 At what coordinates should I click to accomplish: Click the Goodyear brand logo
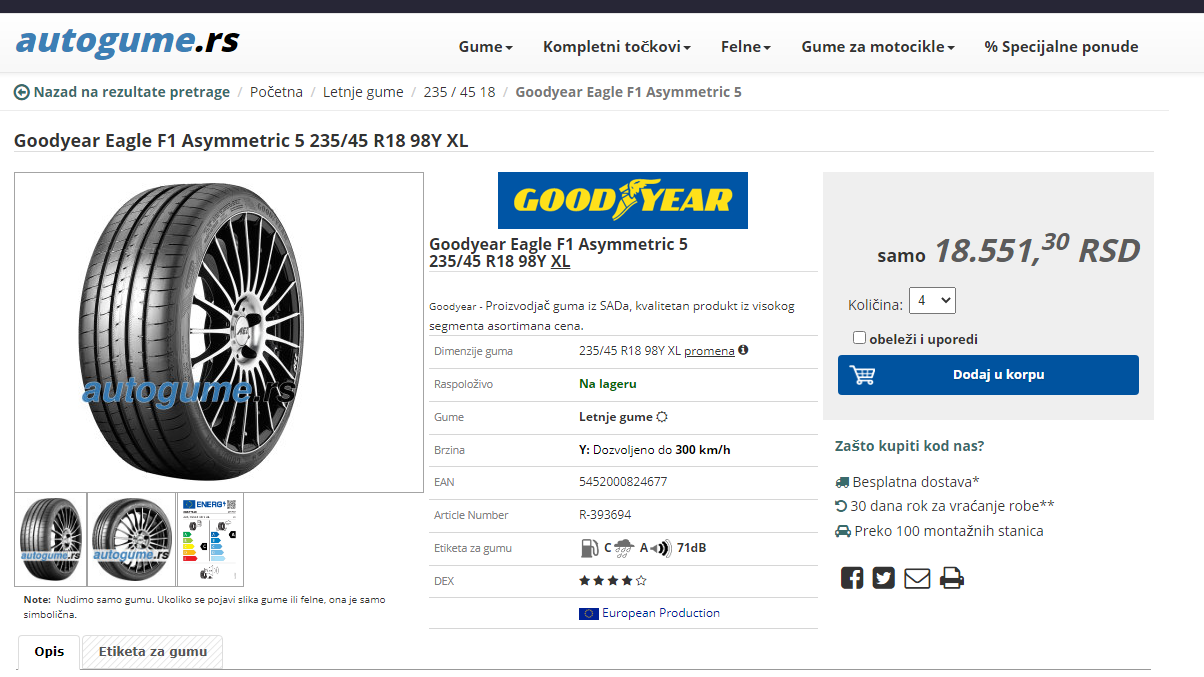pos(622,201)
